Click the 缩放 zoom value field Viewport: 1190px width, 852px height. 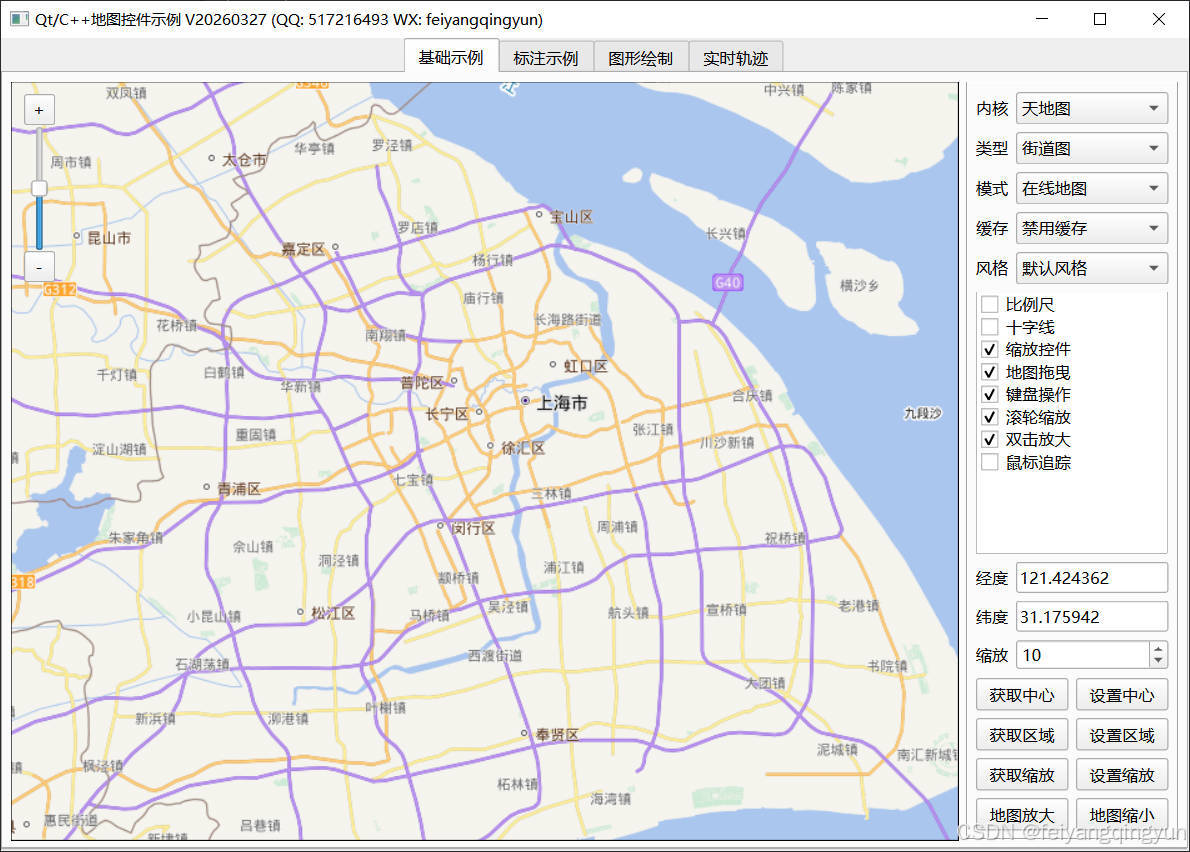[x=1083, y=656]
